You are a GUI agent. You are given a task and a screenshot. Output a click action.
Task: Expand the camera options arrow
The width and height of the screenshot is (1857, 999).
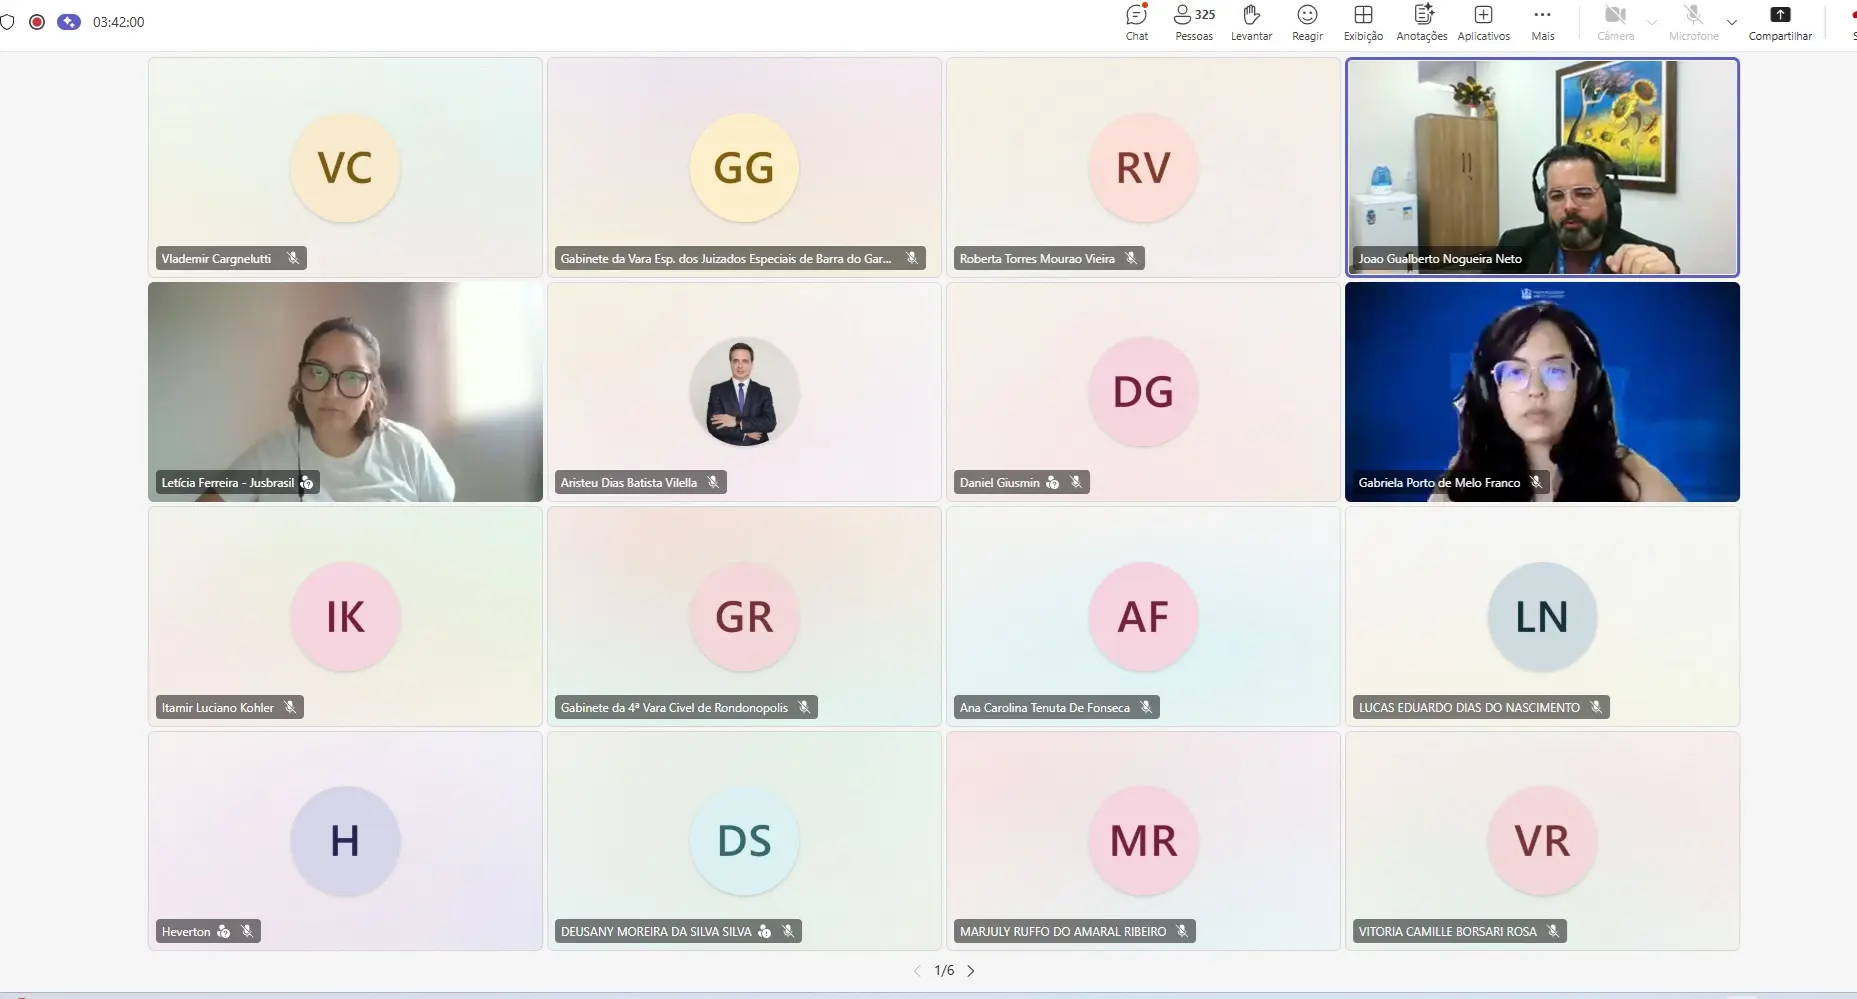click(x=1652, y=22)
